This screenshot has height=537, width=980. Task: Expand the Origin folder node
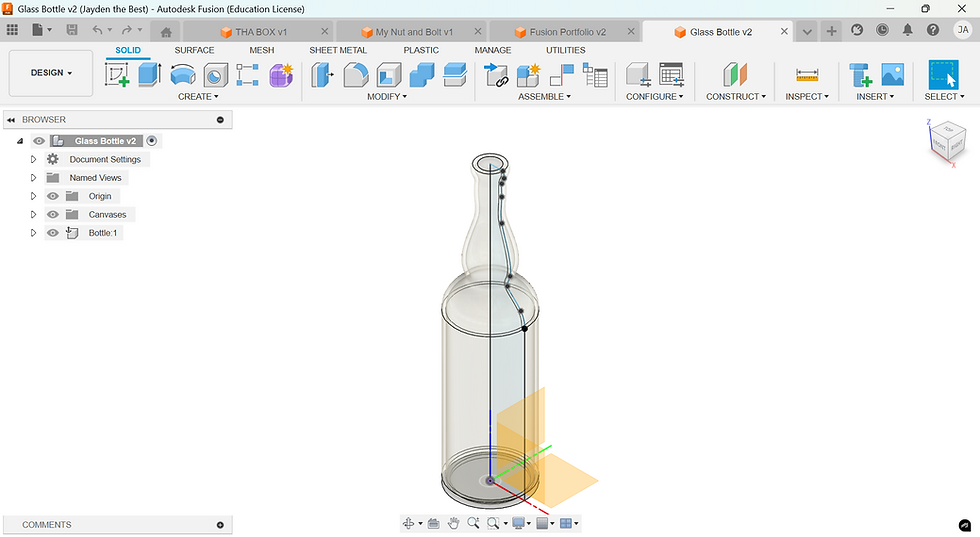coord(34,196)
